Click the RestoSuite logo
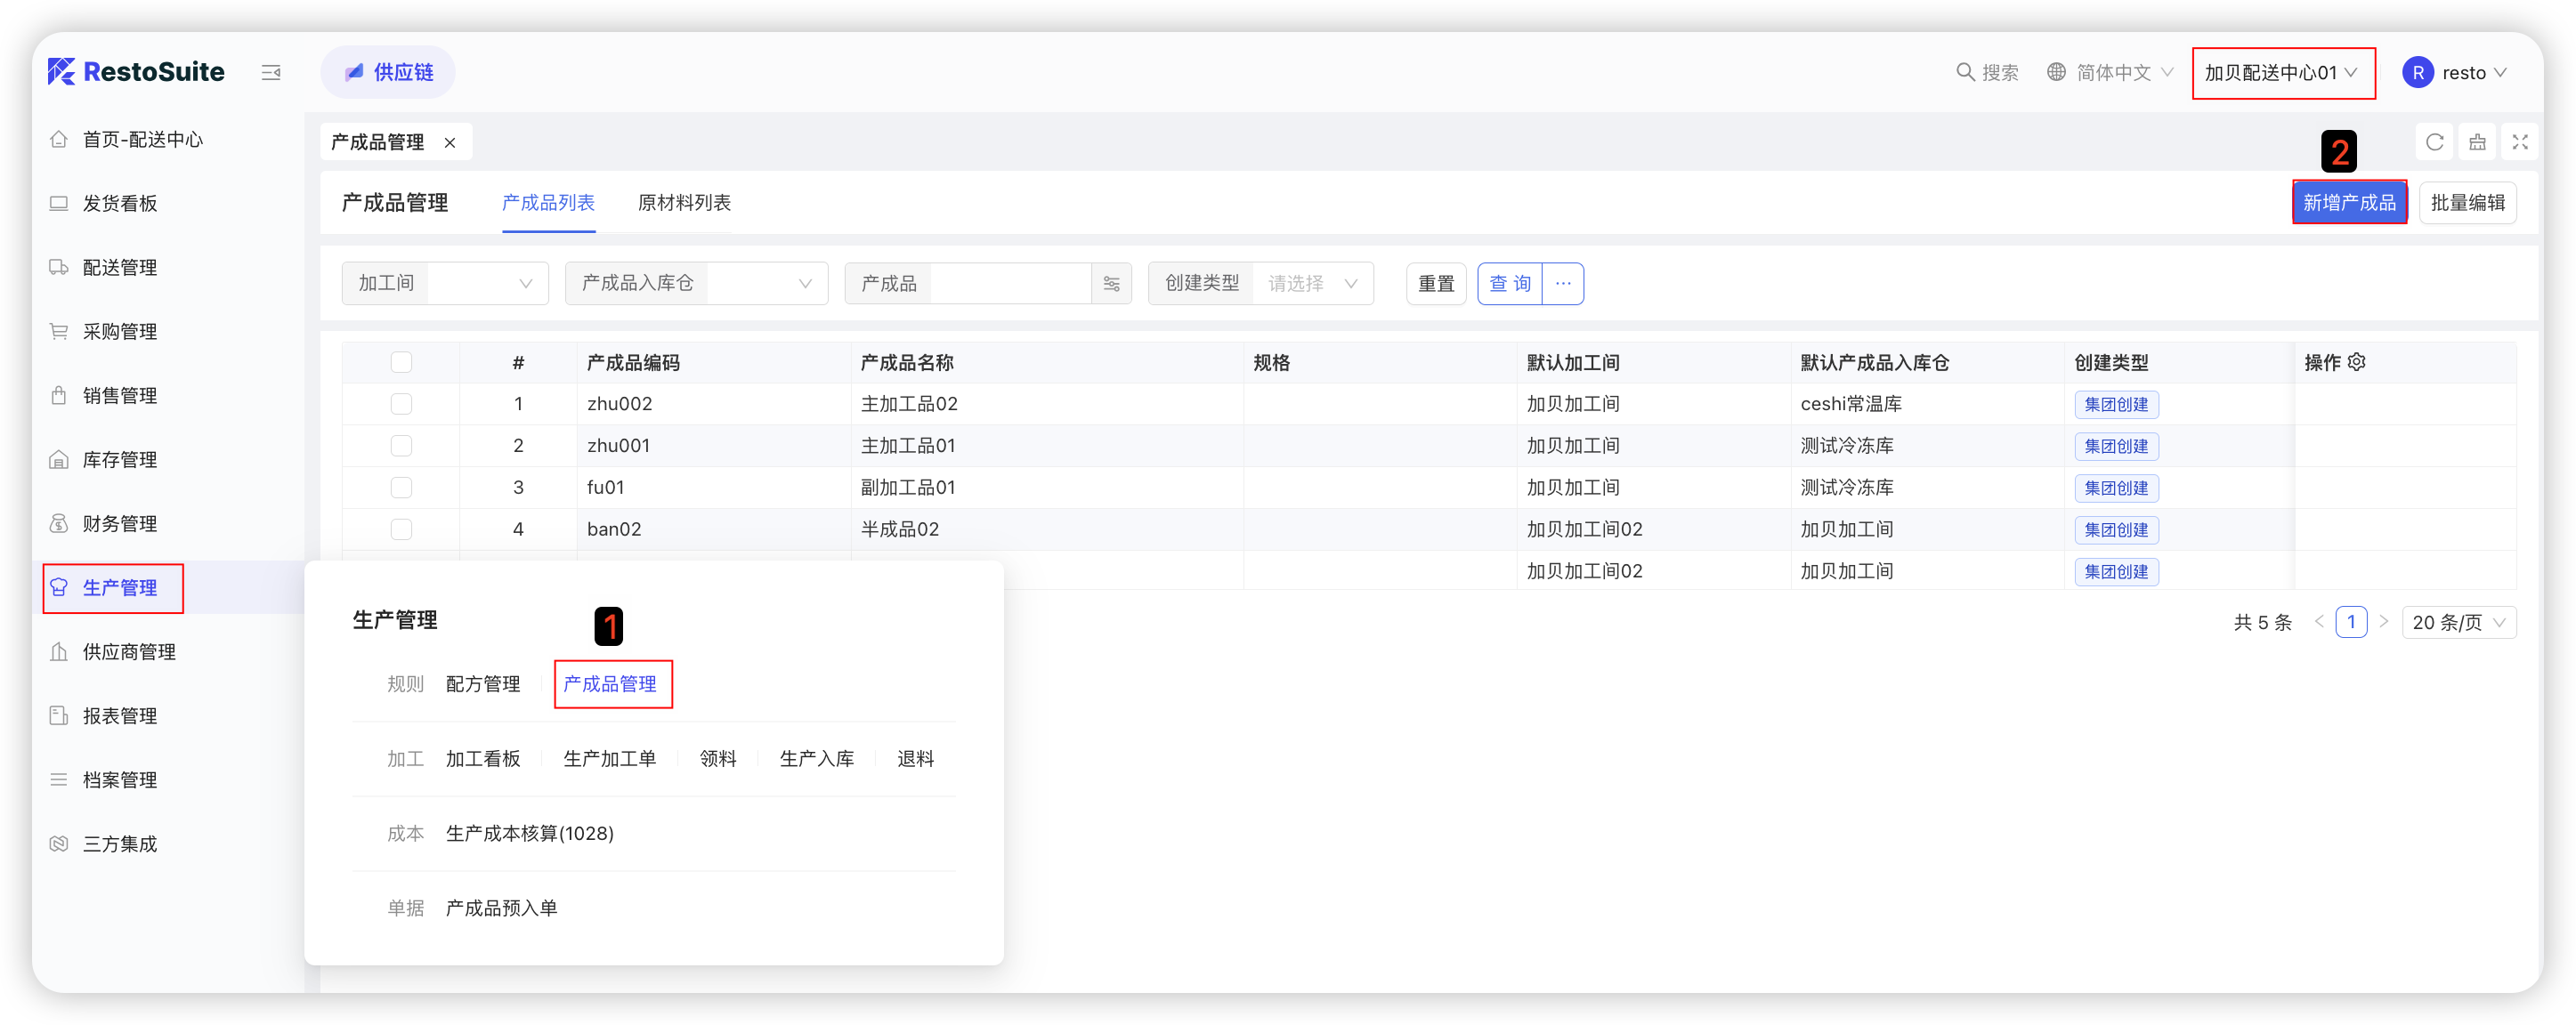Screen dimensions: 2576x1025 137,72
